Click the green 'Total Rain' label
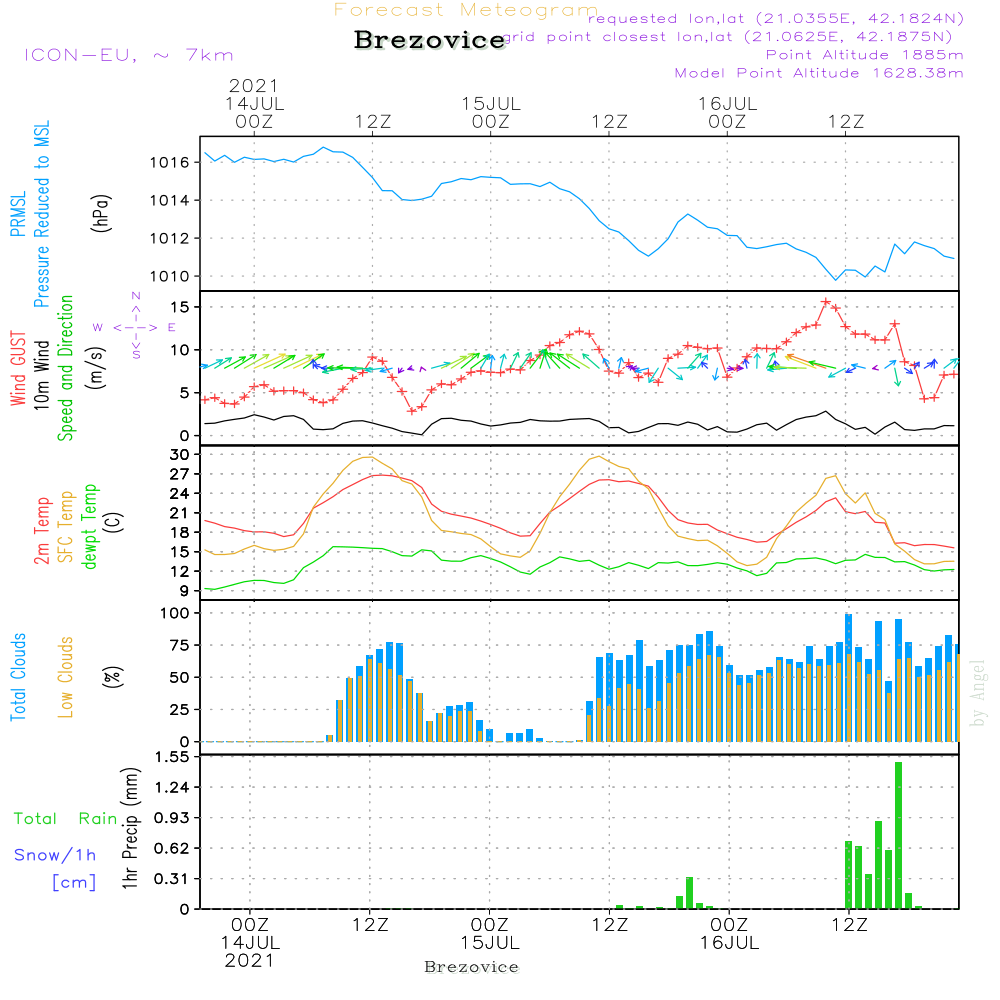This screenshot has width=1000, height=1000. point(66,818)
